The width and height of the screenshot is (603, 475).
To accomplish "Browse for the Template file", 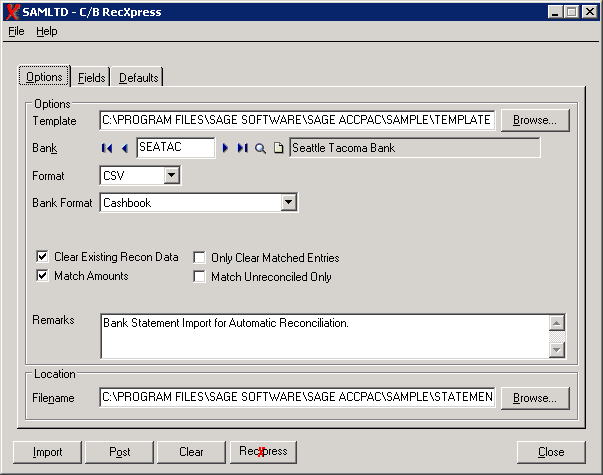I will (535, 120).
